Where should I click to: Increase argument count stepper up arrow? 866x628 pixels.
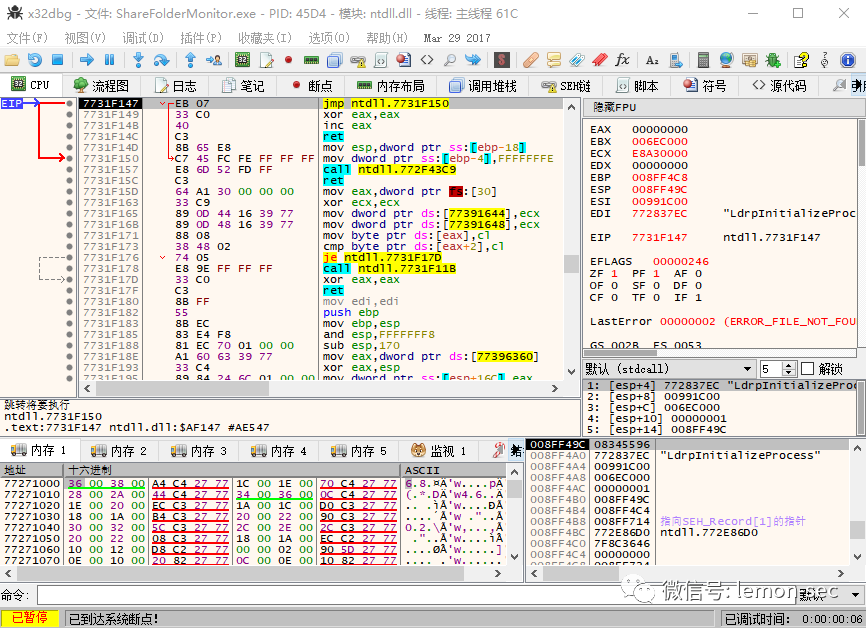click(789, 365)
